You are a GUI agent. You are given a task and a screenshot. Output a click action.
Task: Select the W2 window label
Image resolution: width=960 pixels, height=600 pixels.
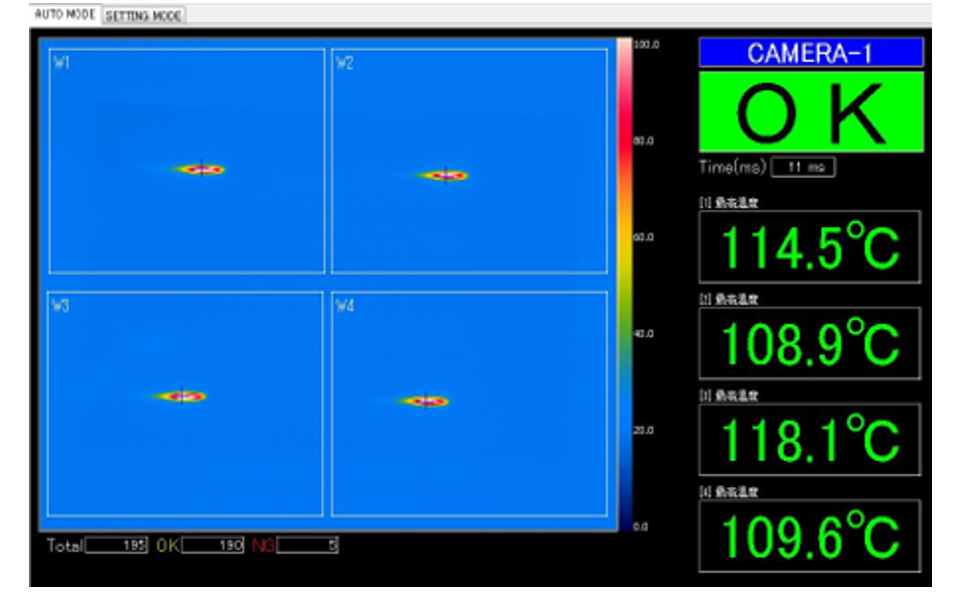point(344,64)
